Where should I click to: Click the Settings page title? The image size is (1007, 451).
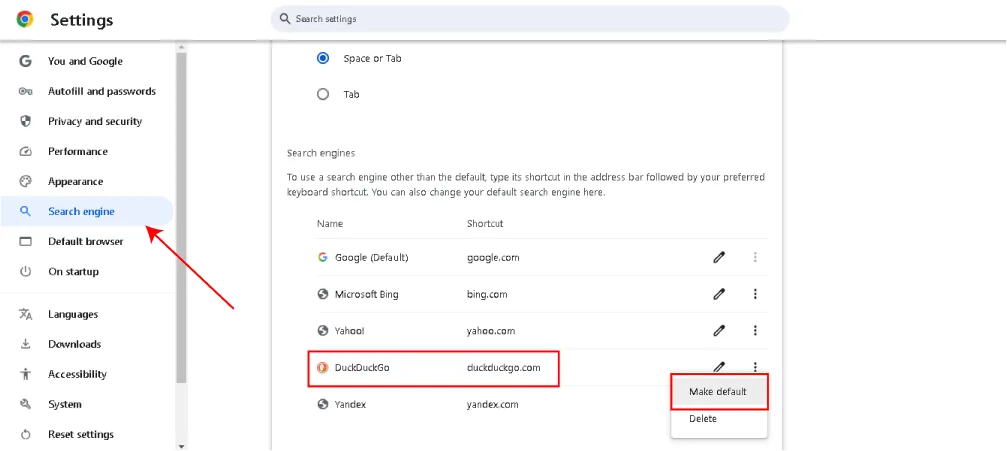pos(82,20)
